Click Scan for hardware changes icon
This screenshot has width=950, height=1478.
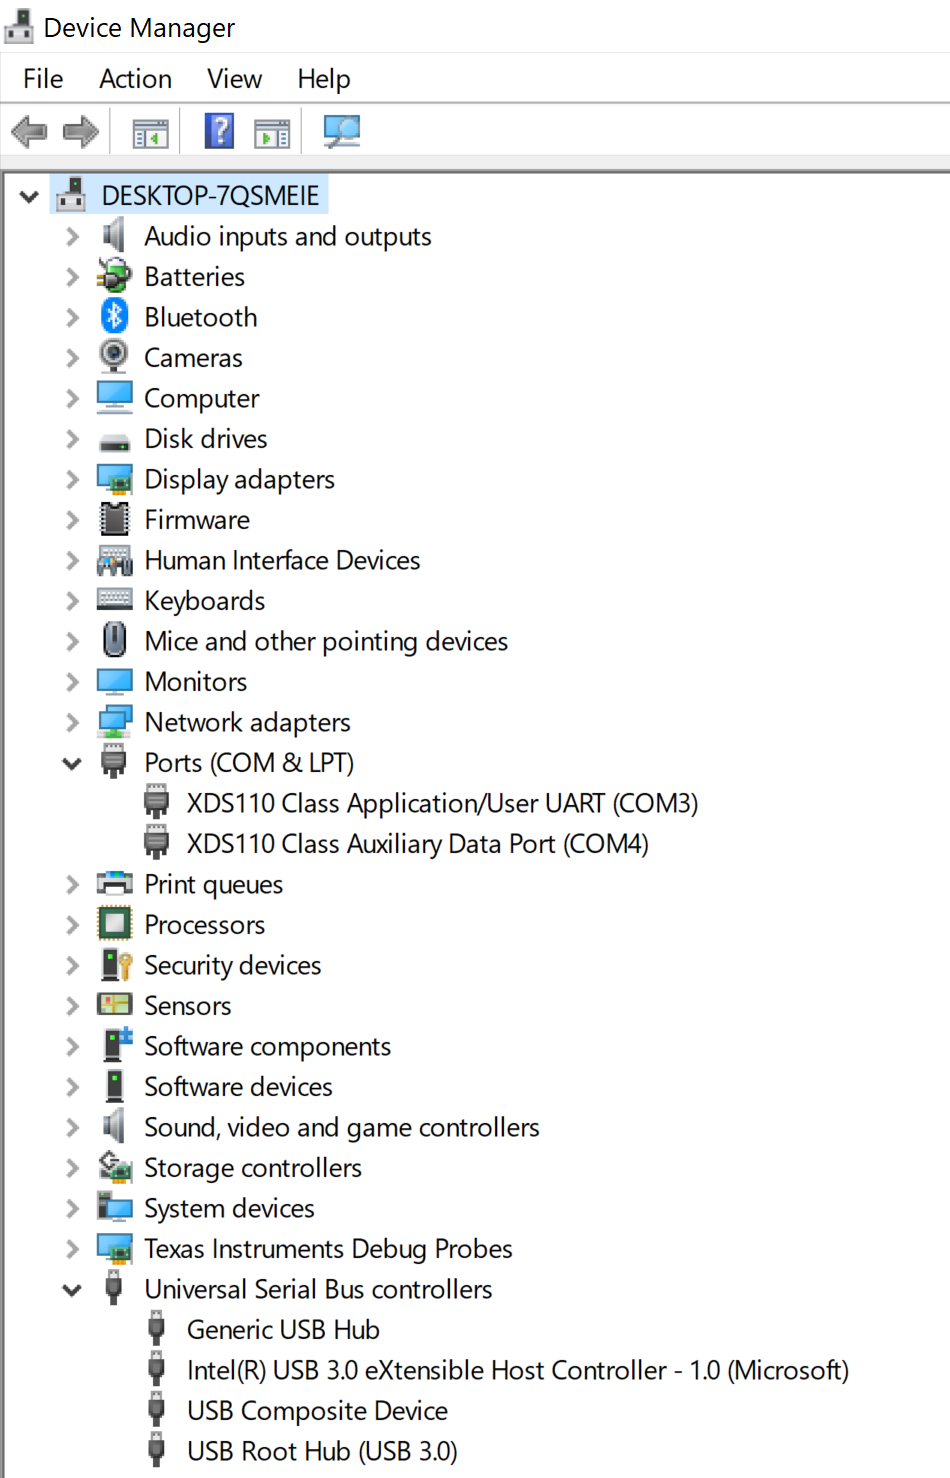(342, 131)
